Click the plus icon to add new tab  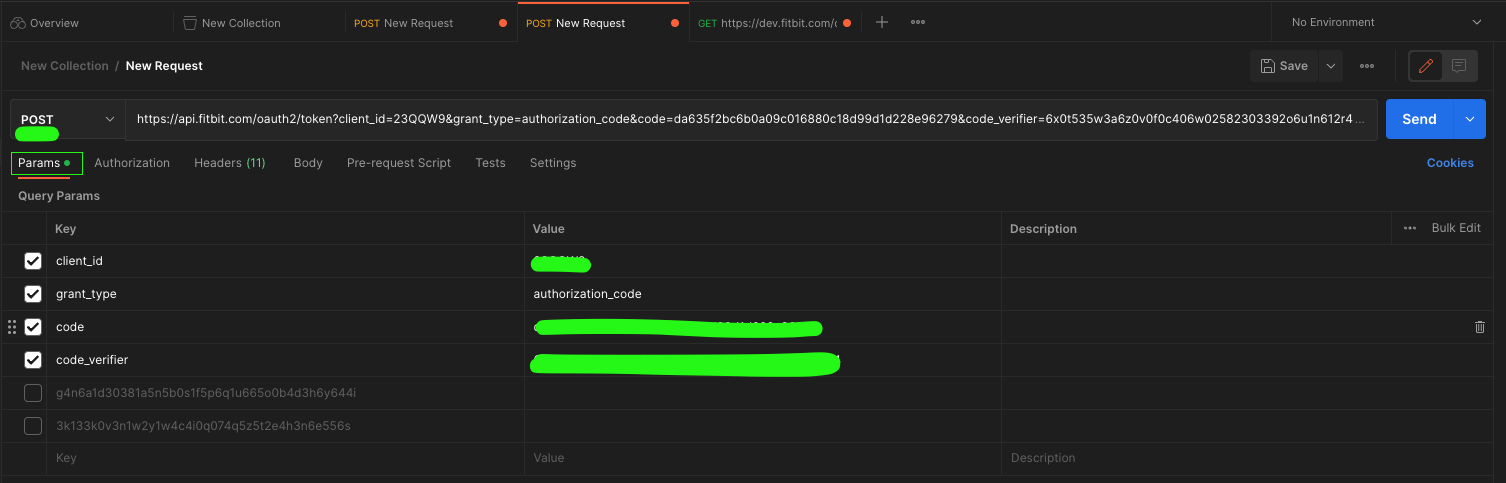(x=881, y=23)
